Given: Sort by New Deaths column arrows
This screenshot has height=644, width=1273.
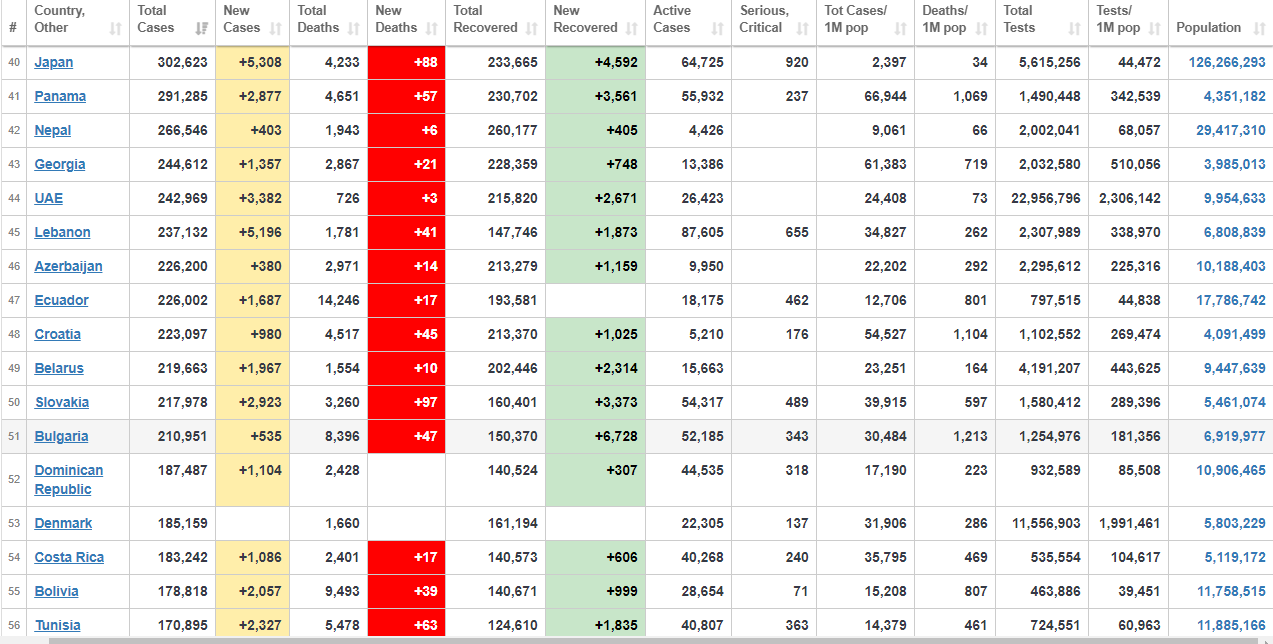Looking at the screenshot, I should point(432,29).
